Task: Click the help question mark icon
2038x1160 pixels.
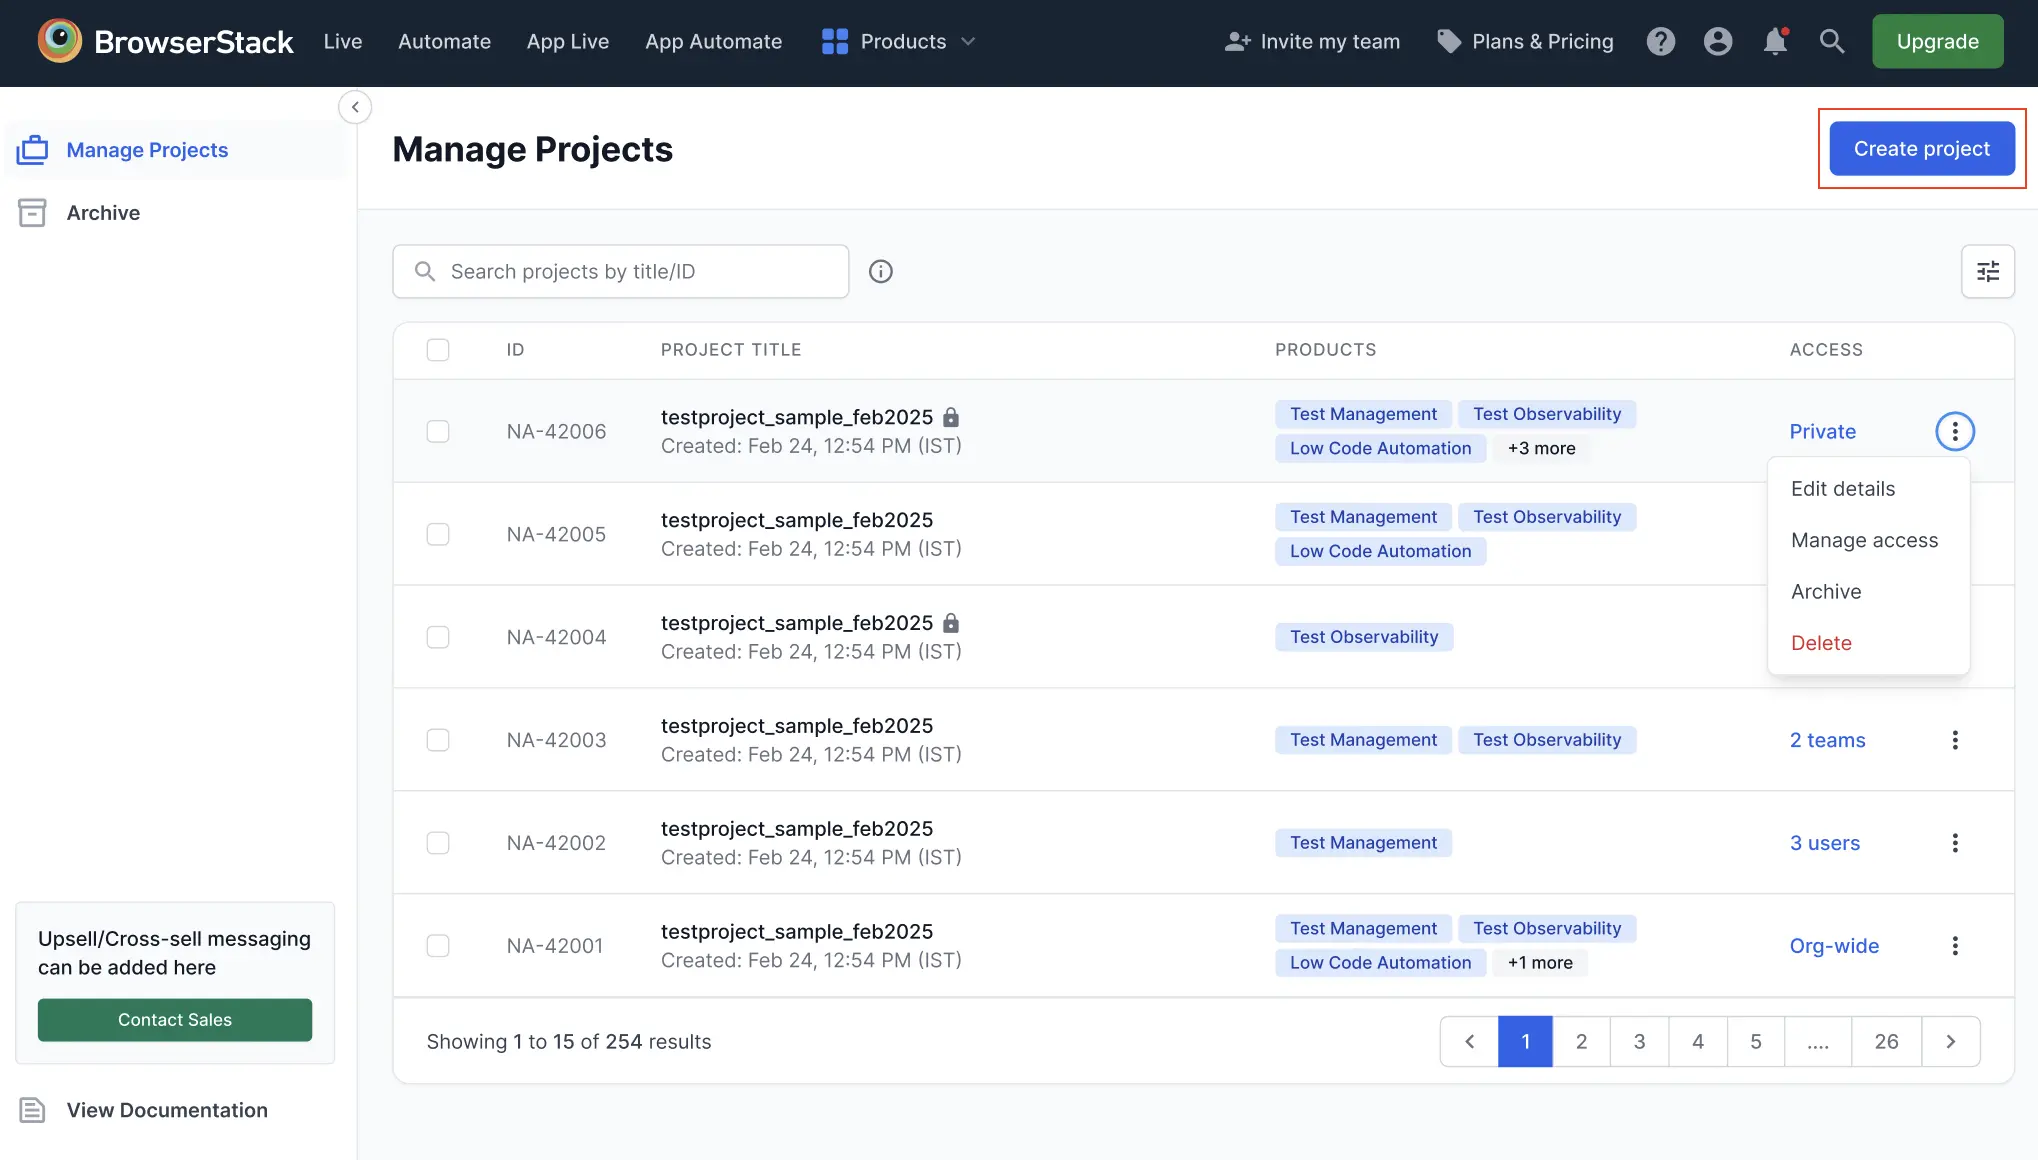Action: coord(1660,42)
